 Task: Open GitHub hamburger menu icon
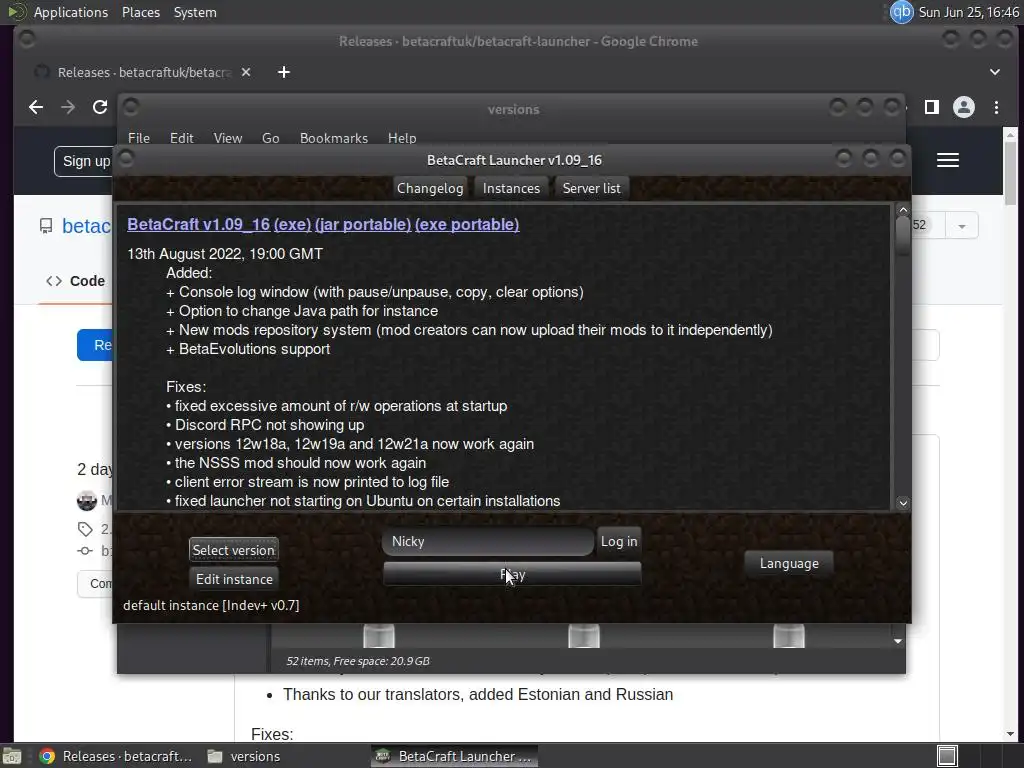point(948,160)
